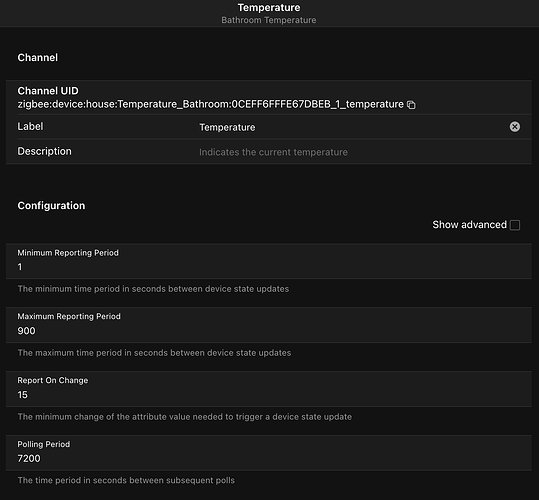Click the Maximum Reporting Period label

(69, 316)
